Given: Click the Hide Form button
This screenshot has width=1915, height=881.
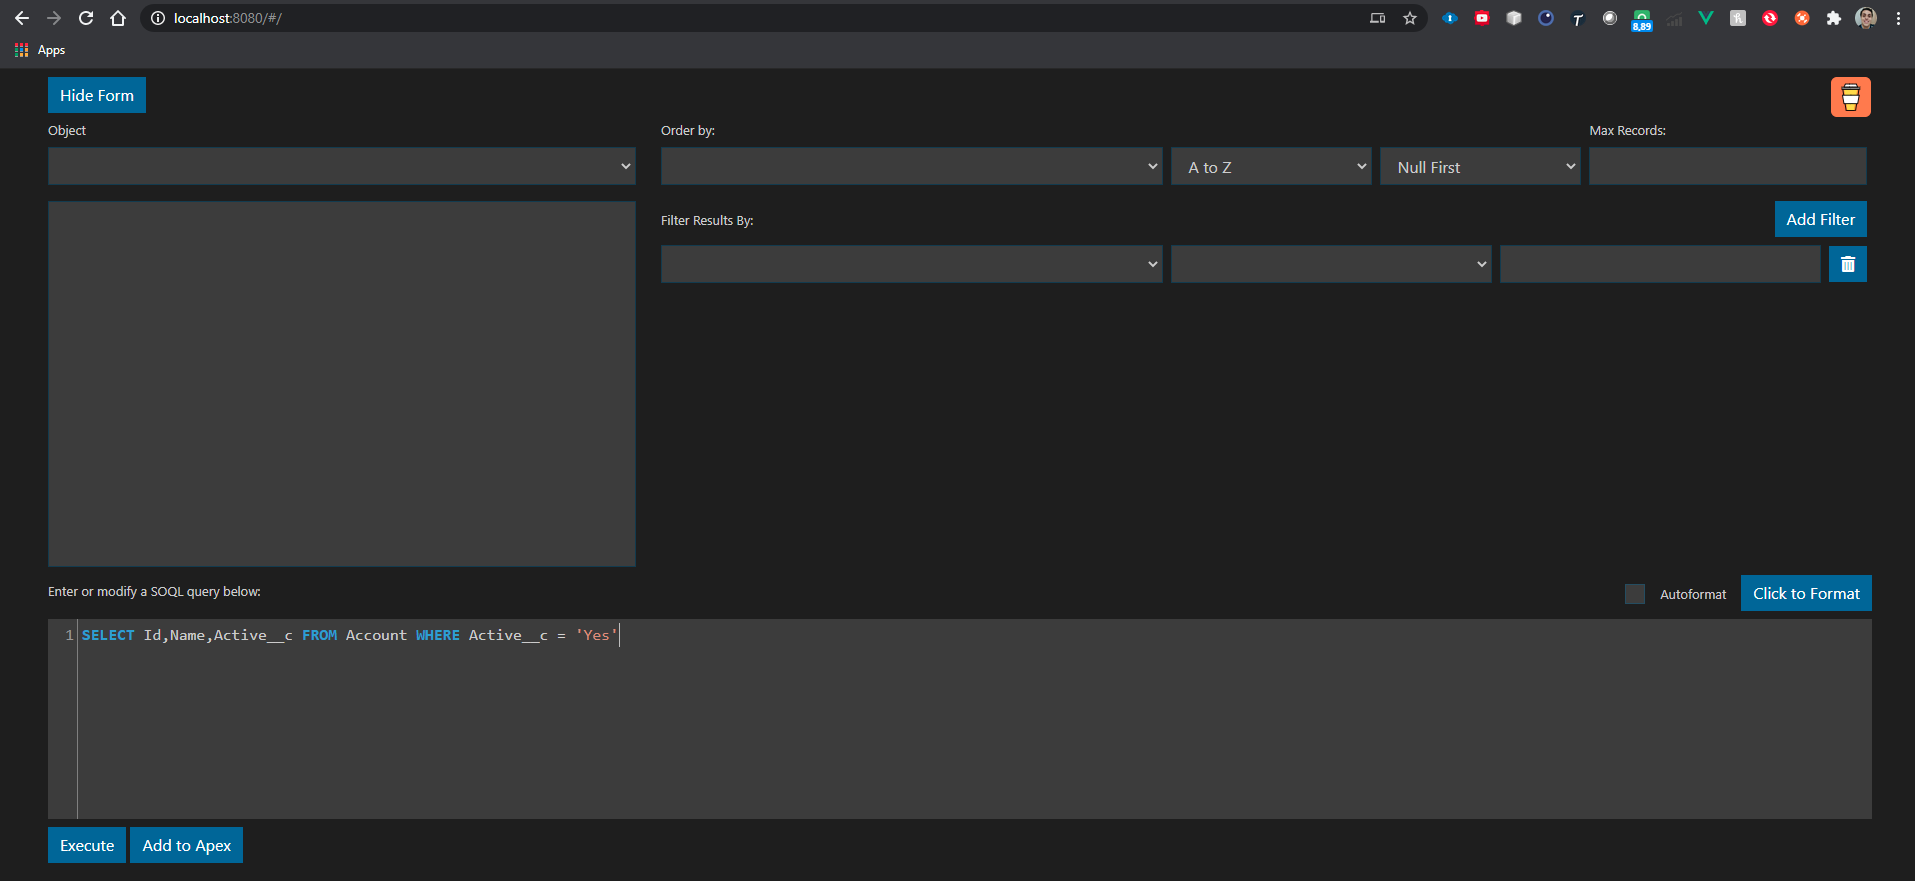Looking at the screenshot, I should tap(97, 95).
